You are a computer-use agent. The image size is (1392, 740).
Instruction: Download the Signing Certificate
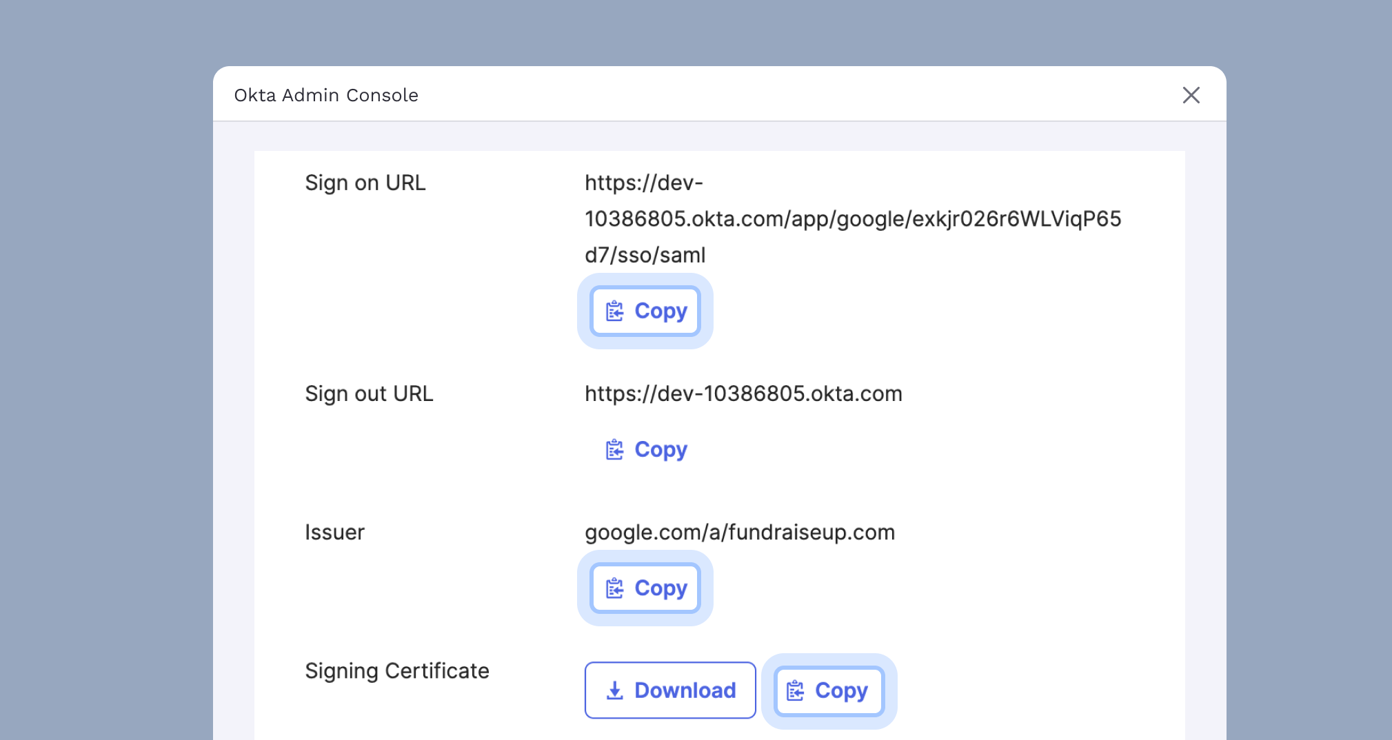[x=670, y=690]
